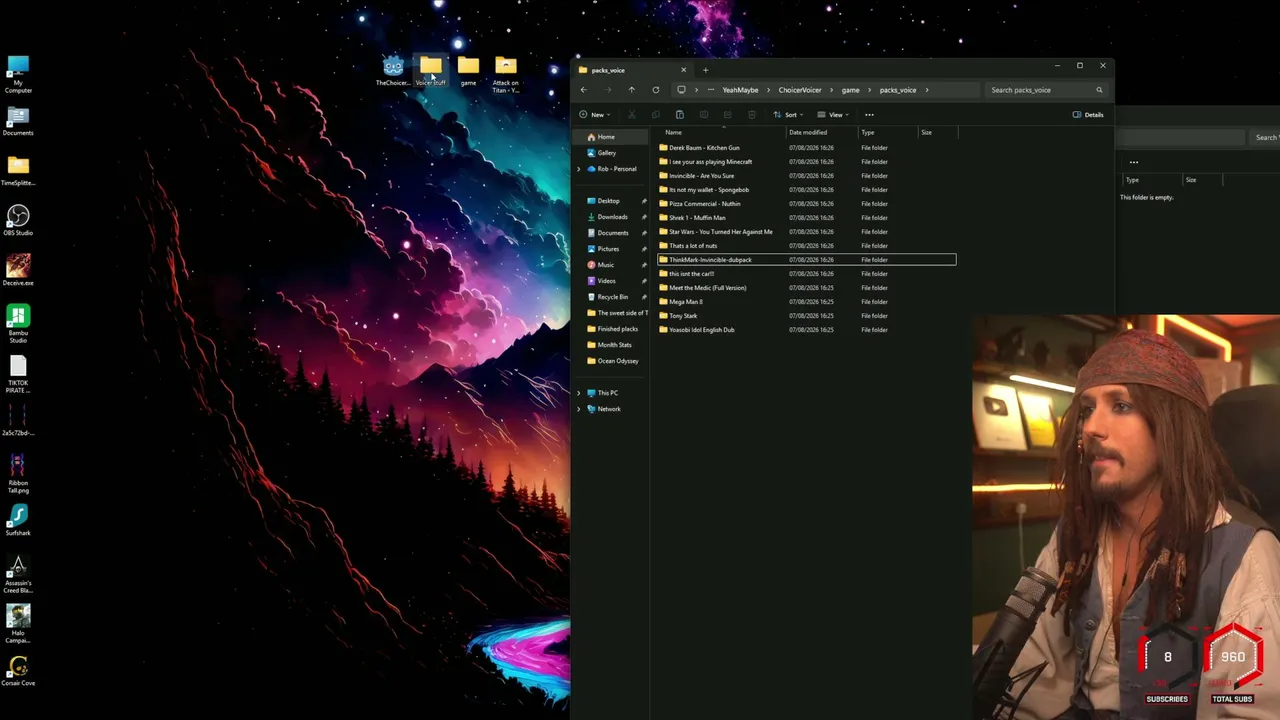Screen dimensions: 1280x720
Task: Open the chevron after YeahMaybe in breadcrumb
Action: [x=768, y=90]
